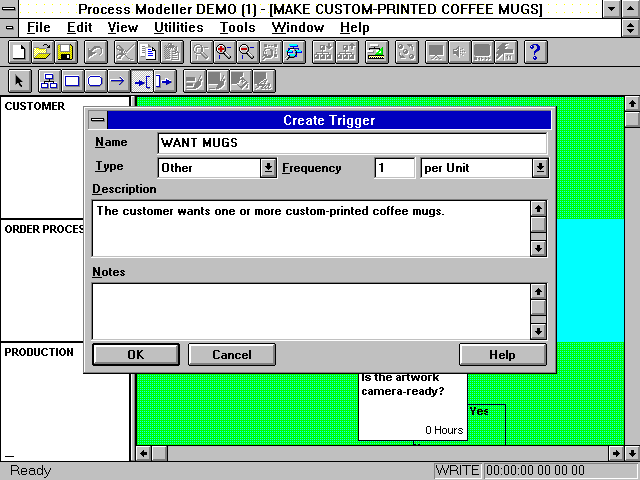Screen dimensions: 640x480
Task: Click the New document toolbar icon
Action: (x=19, y=52)
